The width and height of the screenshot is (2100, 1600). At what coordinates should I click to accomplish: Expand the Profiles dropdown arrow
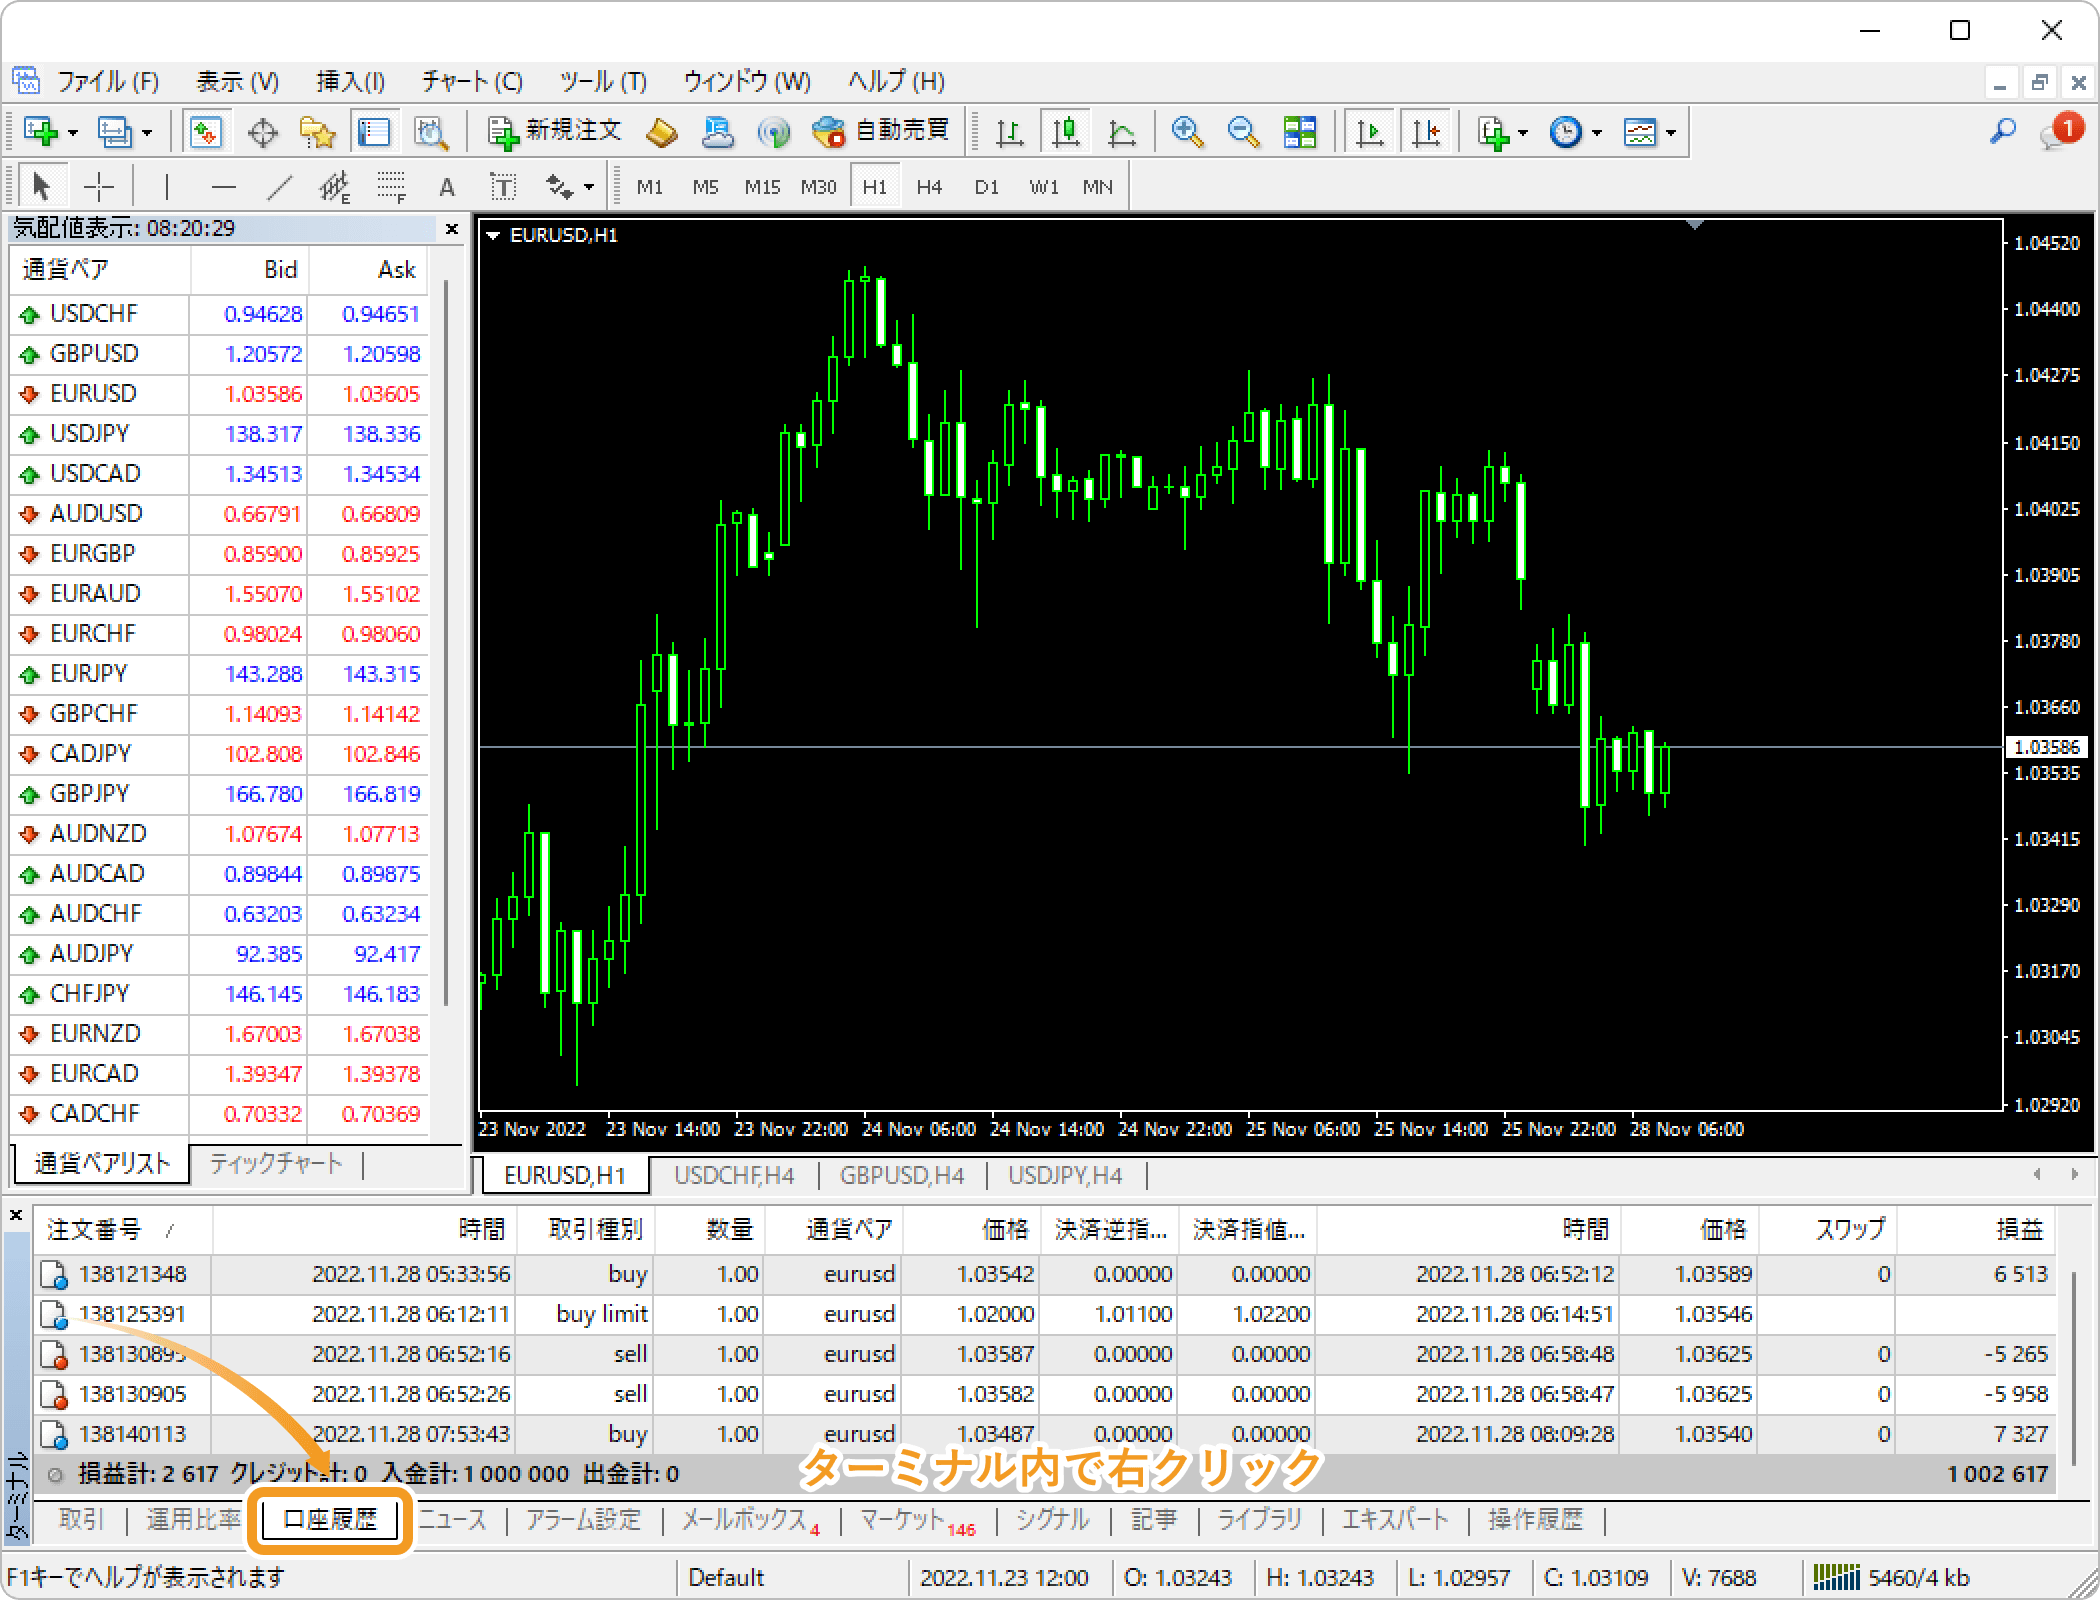[147, 133]
